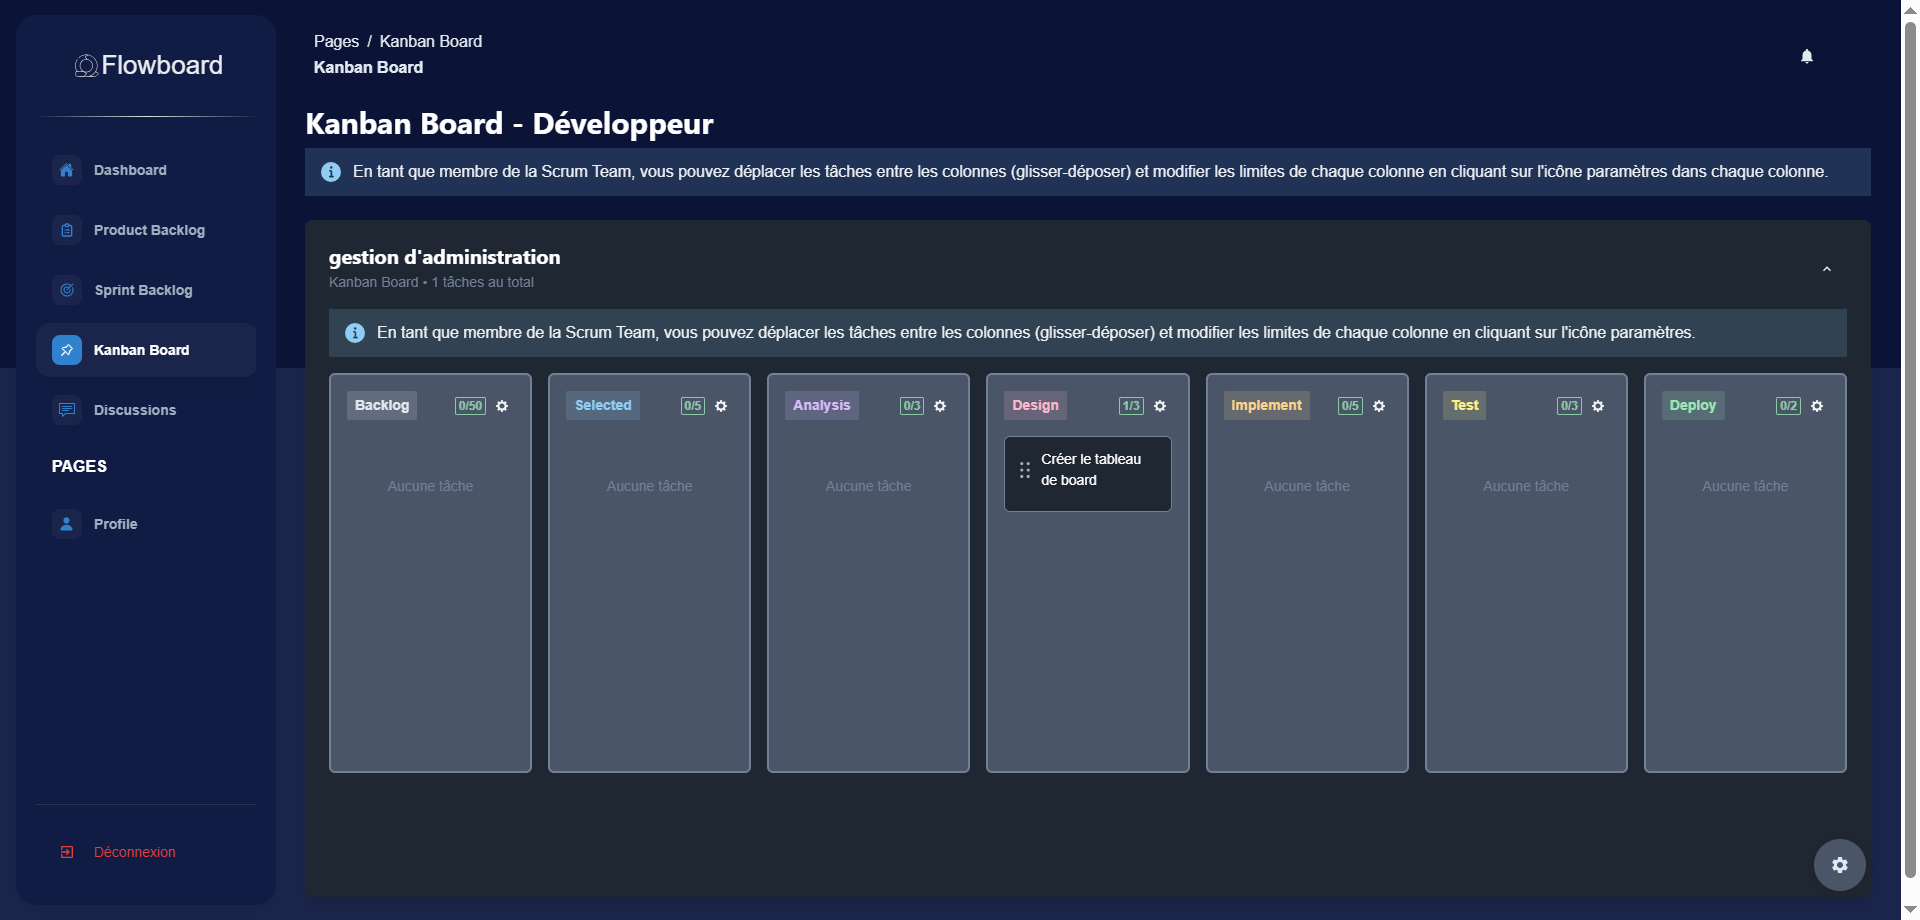Viewport: 1920px width, 920px height.
Task: Click the Implement column label
Action: (x=1267, y=405)
